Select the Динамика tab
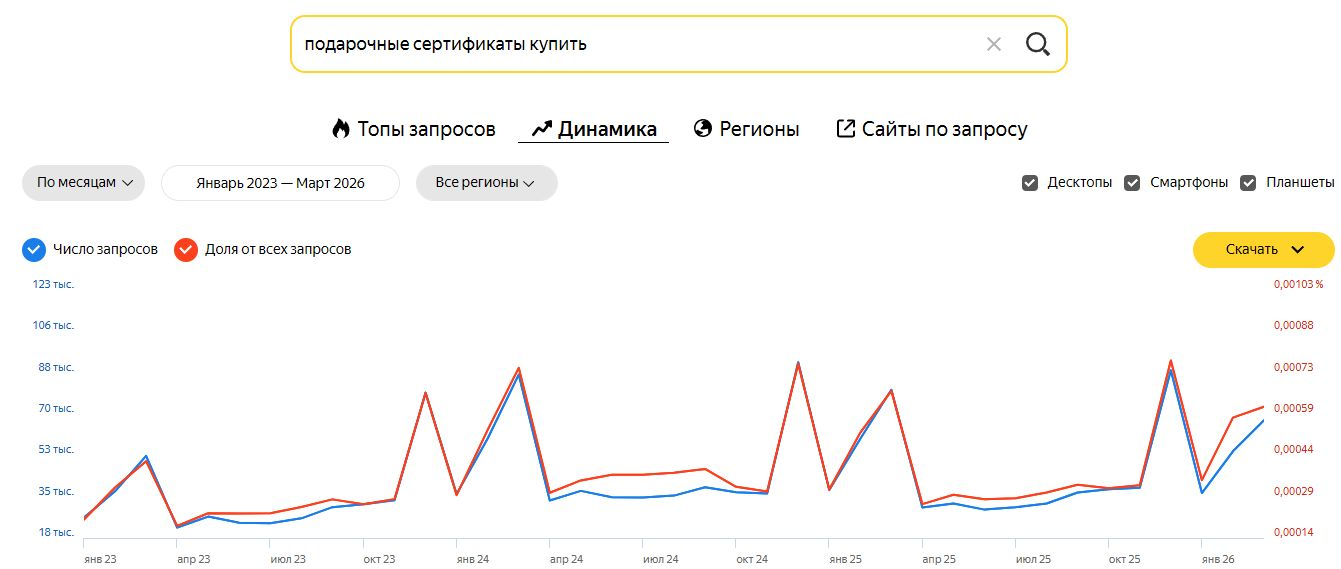The width and height of the screenshot is (1341, 569). coord(594,129)
